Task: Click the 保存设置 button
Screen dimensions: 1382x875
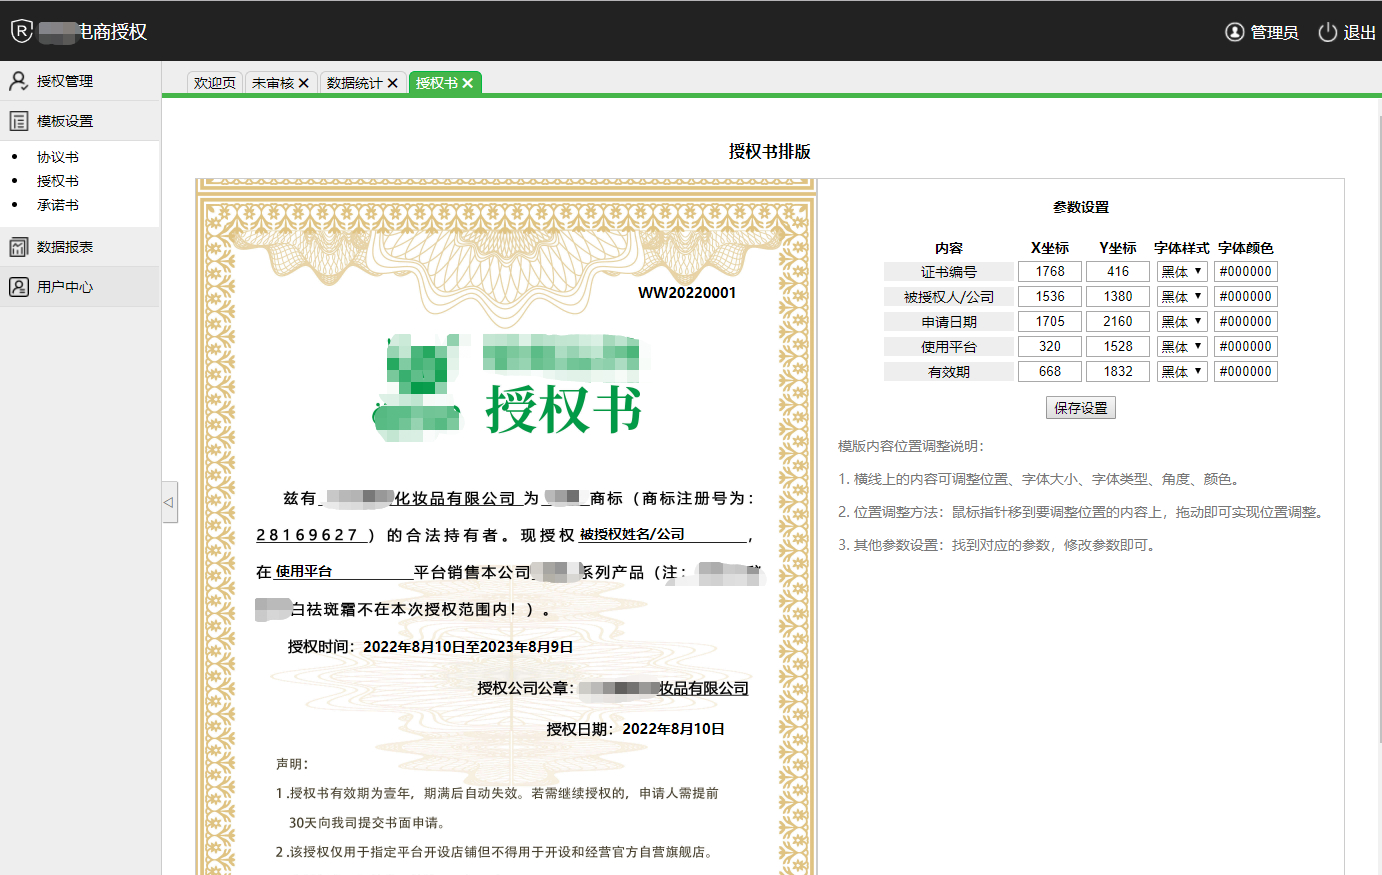Action: pyautogui.click(x=1081, y=408)
